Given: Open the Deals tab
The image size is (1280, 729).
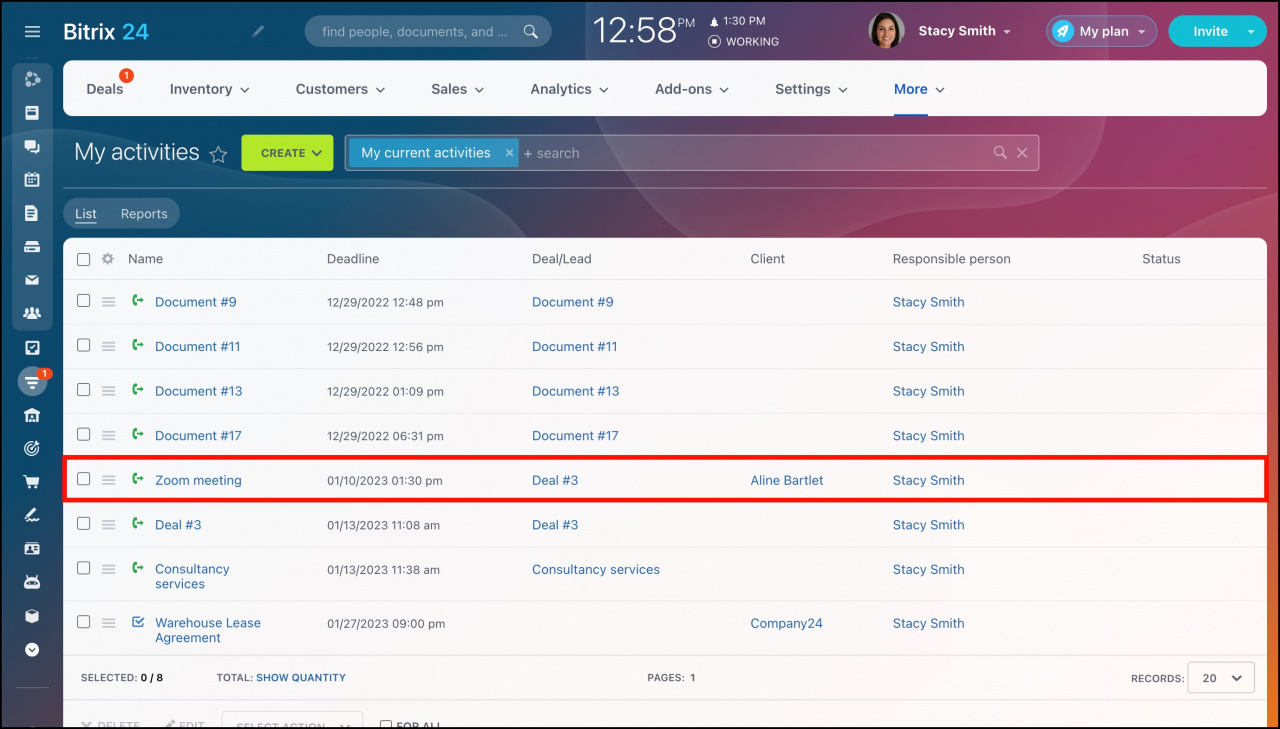Looking at the screenshot, I should click(x=105, y=89).
